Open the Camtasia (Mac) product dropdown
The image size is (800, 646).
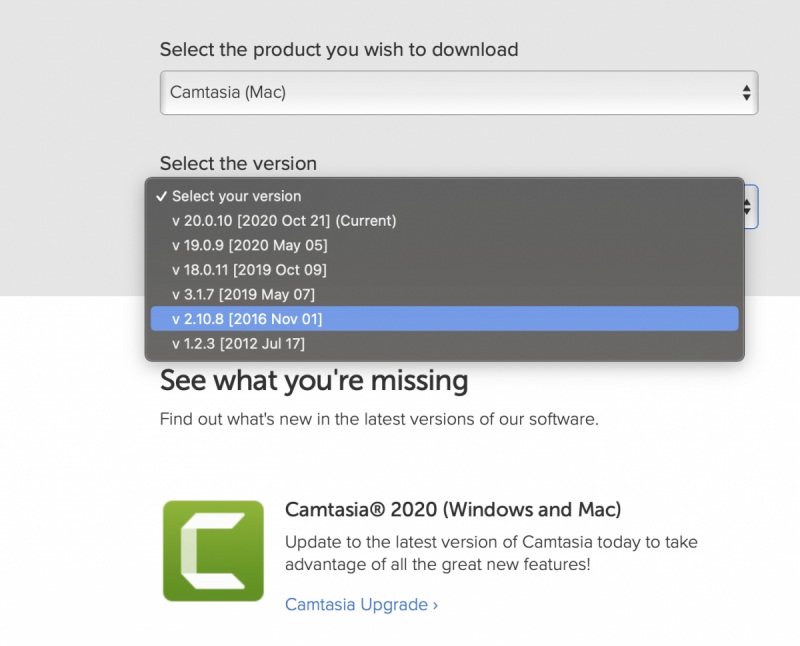click(459, 92)
